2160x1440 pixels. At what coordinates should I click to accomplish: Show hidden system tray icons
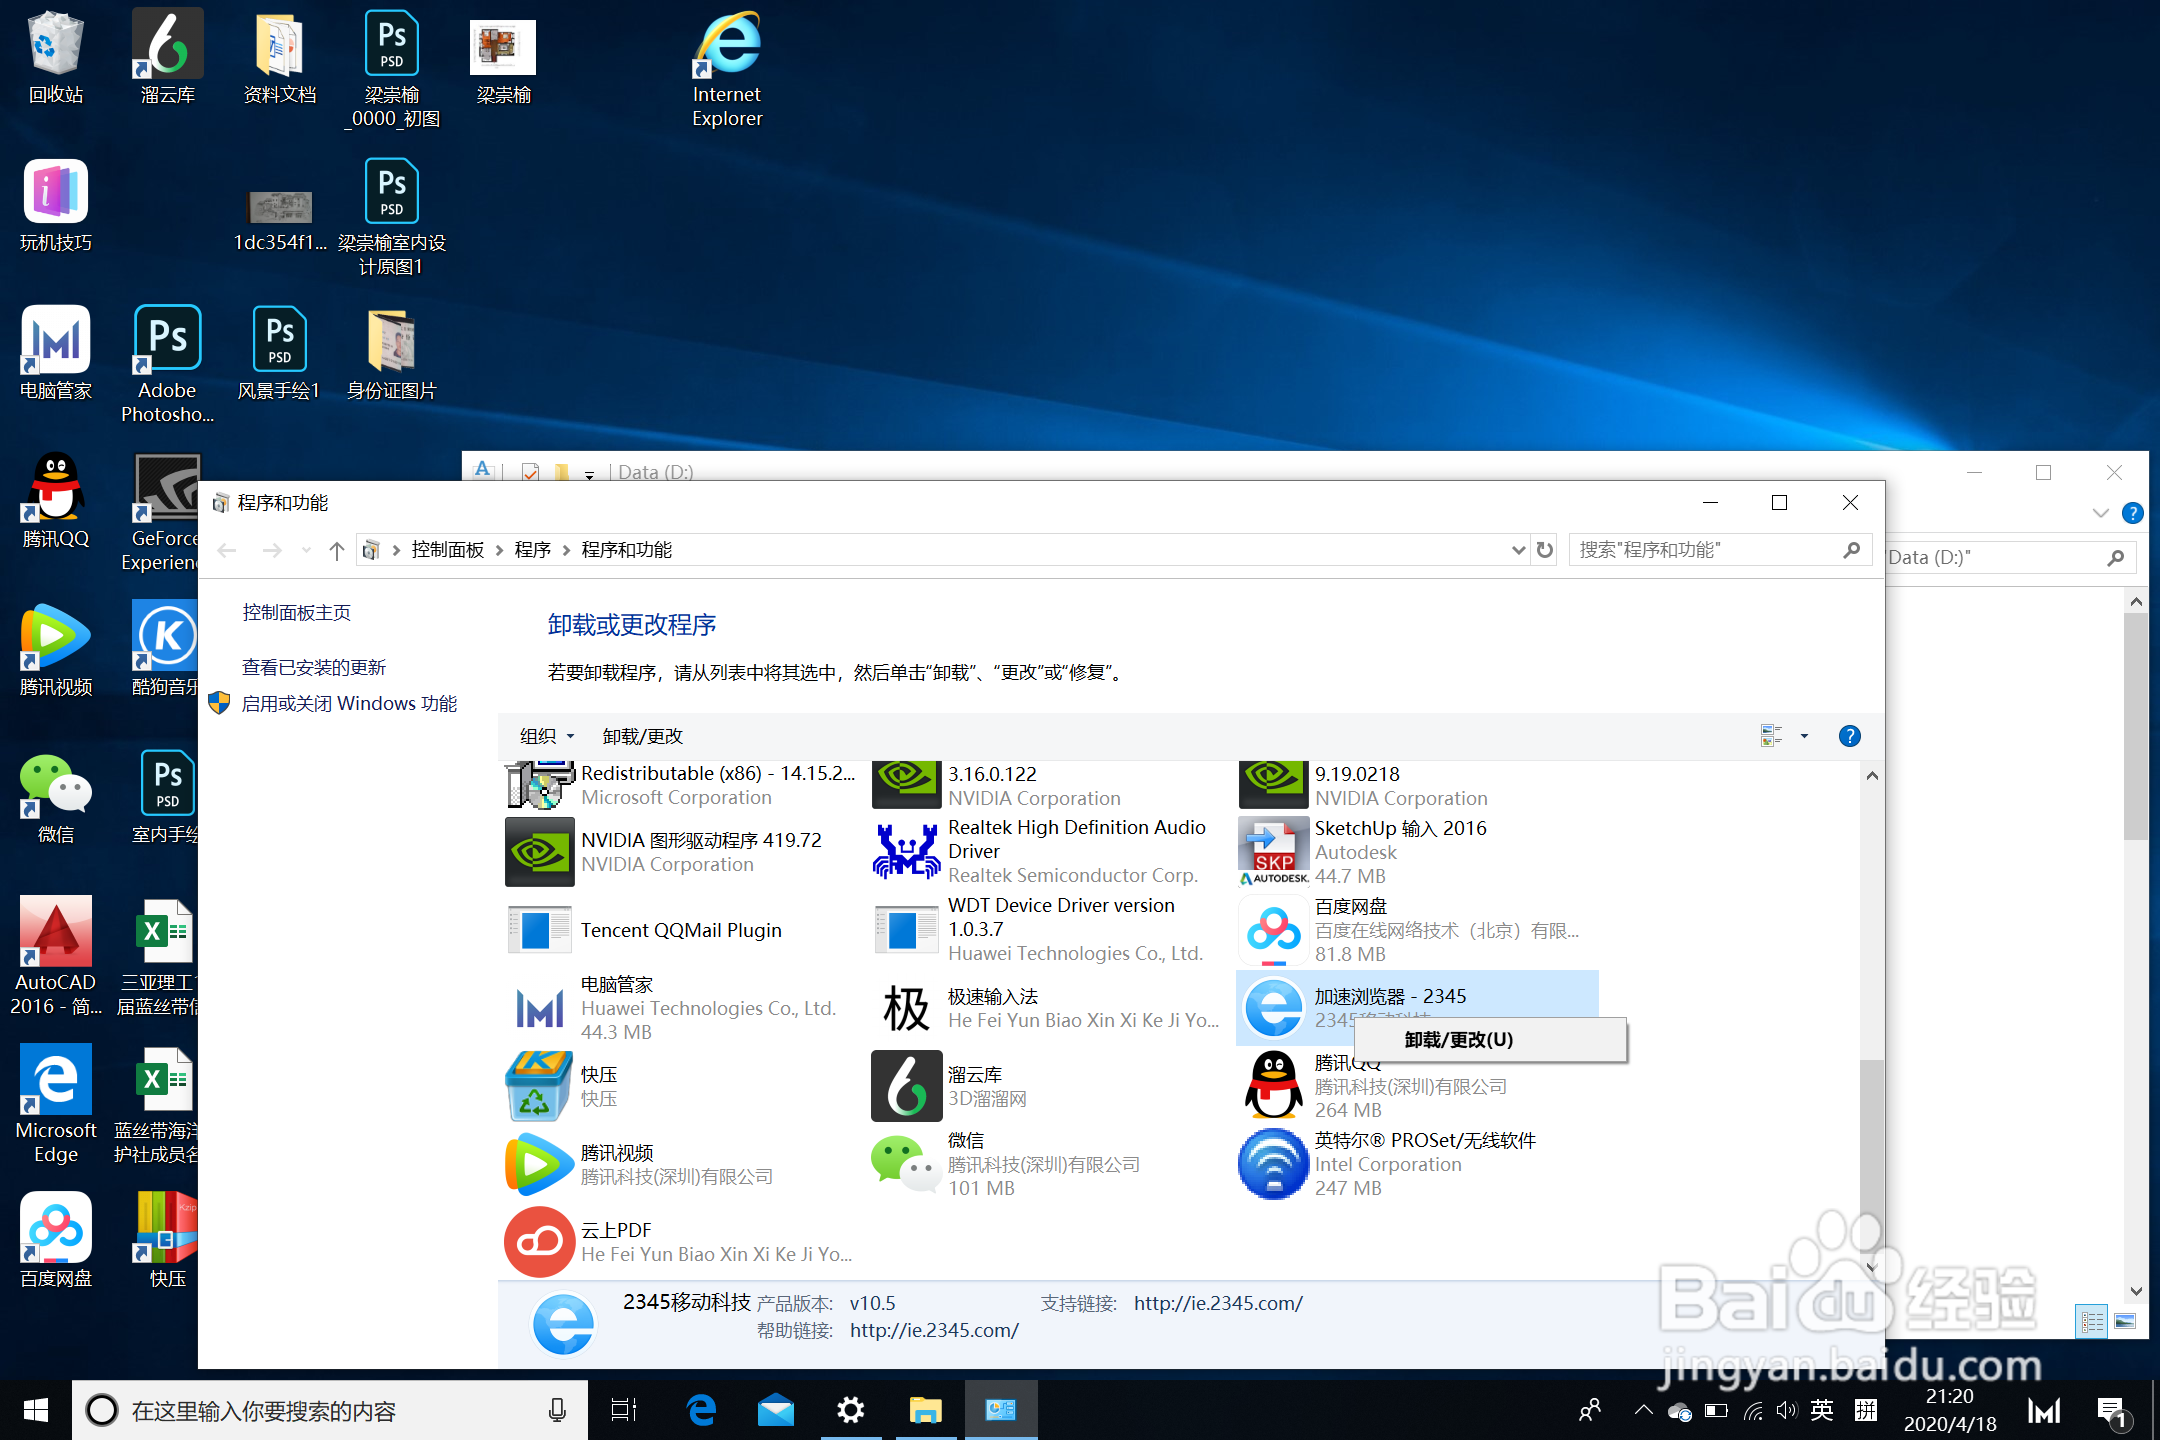pyautogui.click(x=1643, y=1411)
